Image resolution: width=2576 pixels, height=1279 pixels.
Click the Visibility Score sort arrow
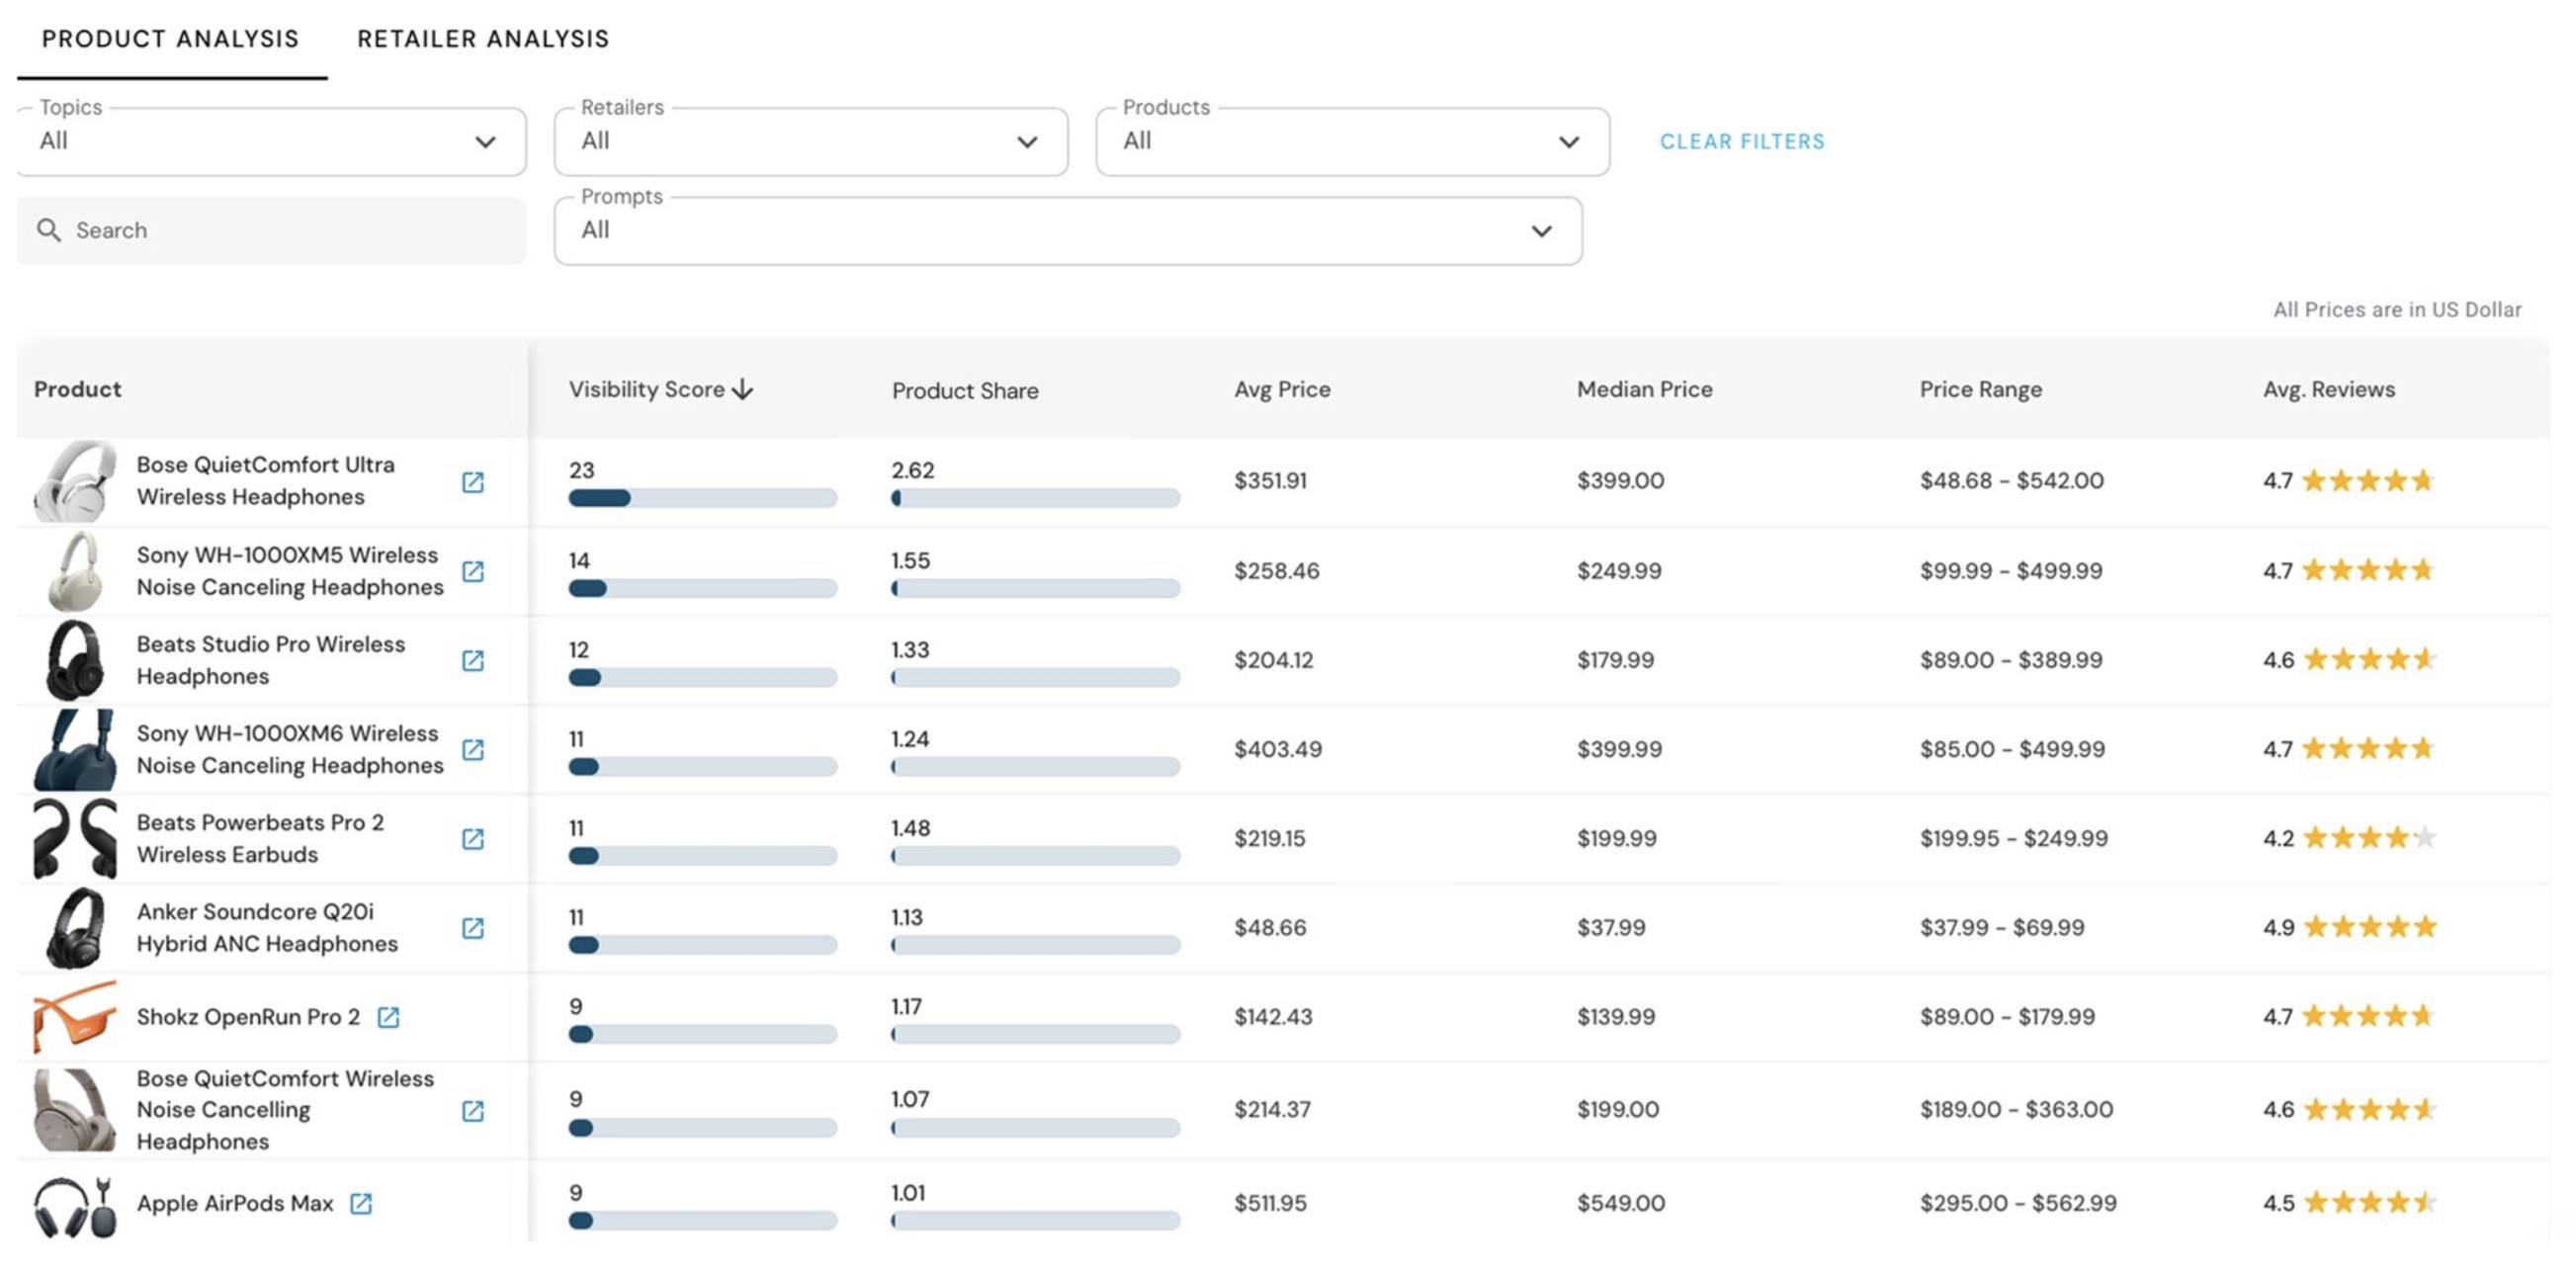(x=744, y=389)
